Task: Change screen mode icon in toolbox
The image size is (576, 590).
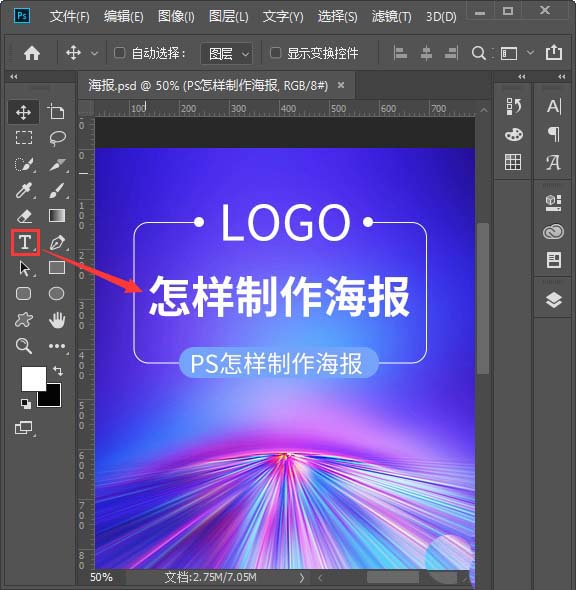Action: pos(24,428)
